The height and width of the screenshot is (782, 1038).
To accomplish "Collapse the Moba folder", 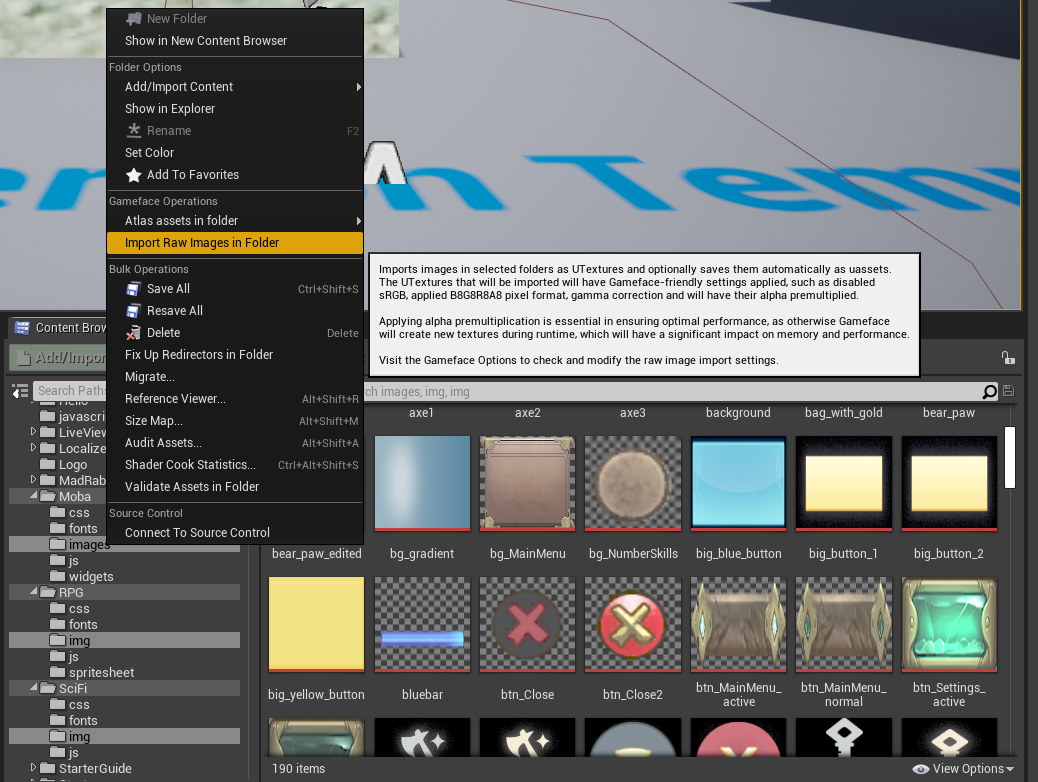I will click(x=34, y=495).
